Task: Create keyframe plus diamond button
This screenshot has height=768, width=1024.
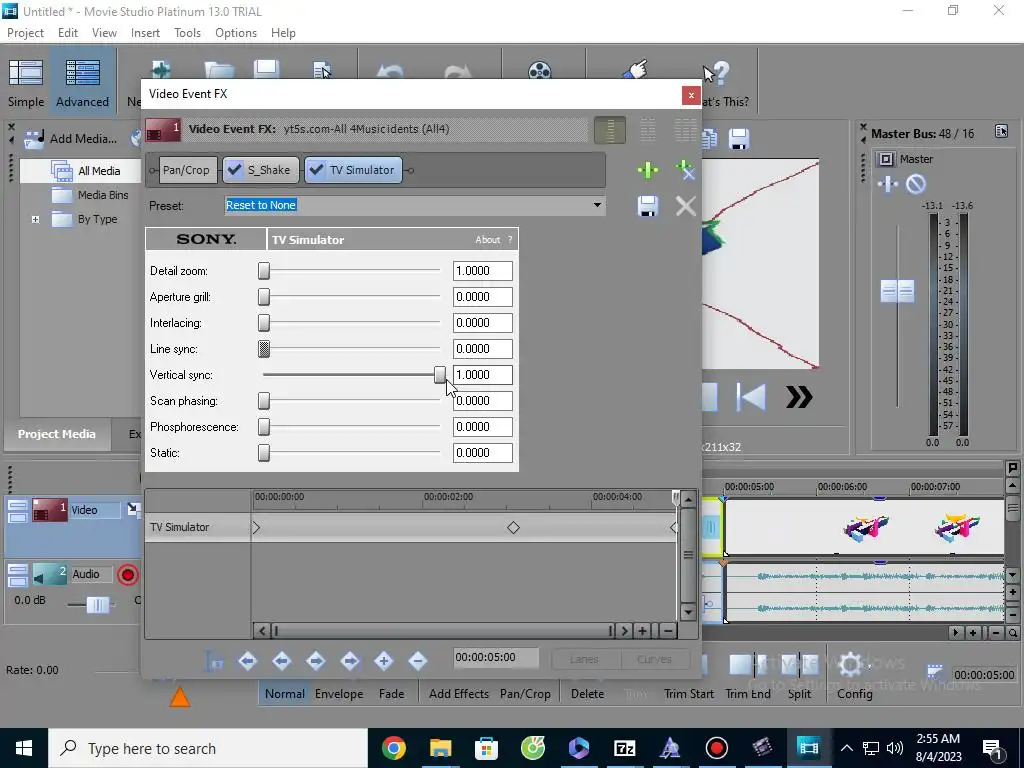Action: 384,661
